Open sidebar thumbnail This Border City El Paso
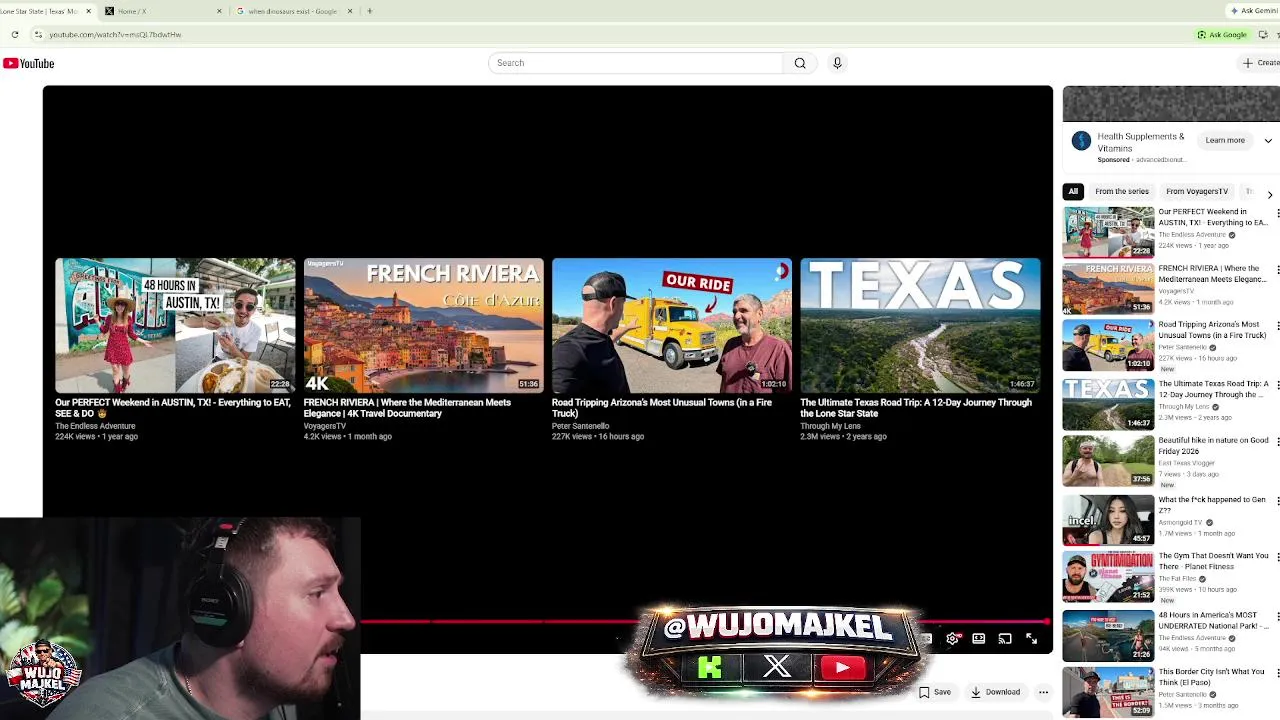 (x=1108, y=693)
